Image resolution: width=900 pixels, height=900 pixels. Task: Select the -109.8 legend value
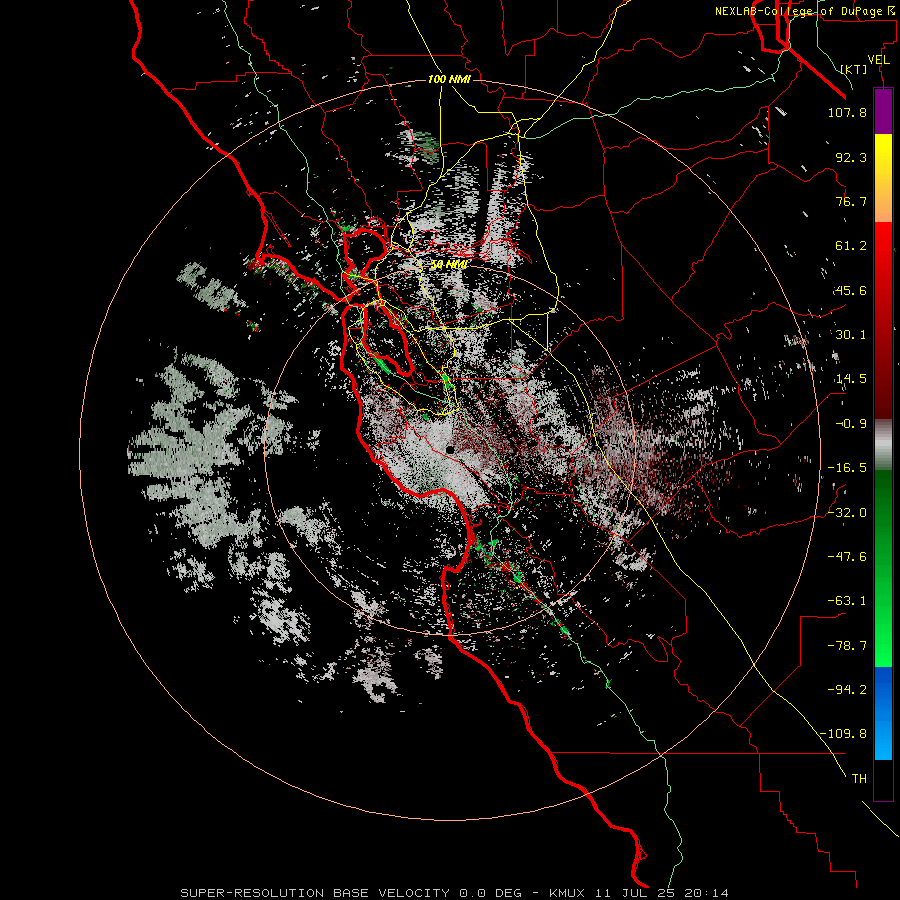(844, 734)
